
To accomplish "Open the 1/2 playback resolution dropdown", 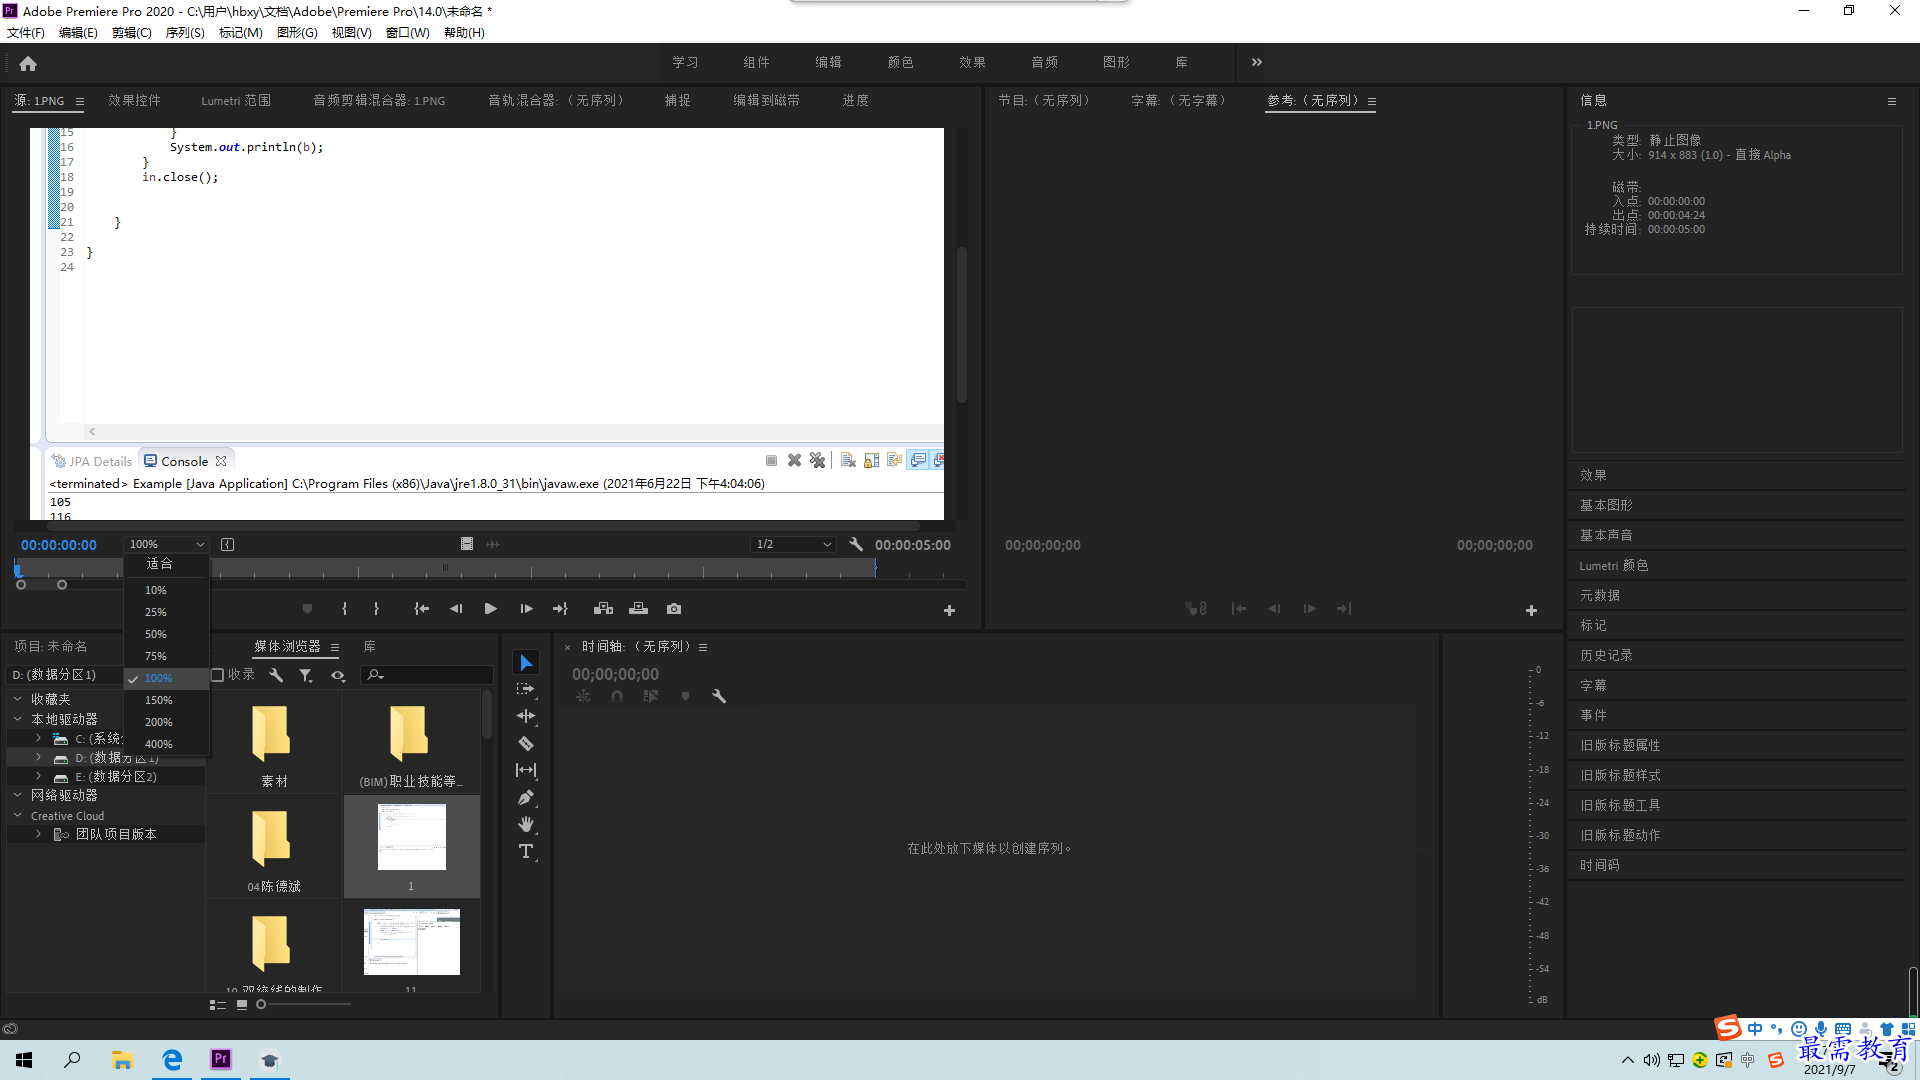I will [794, 545].
